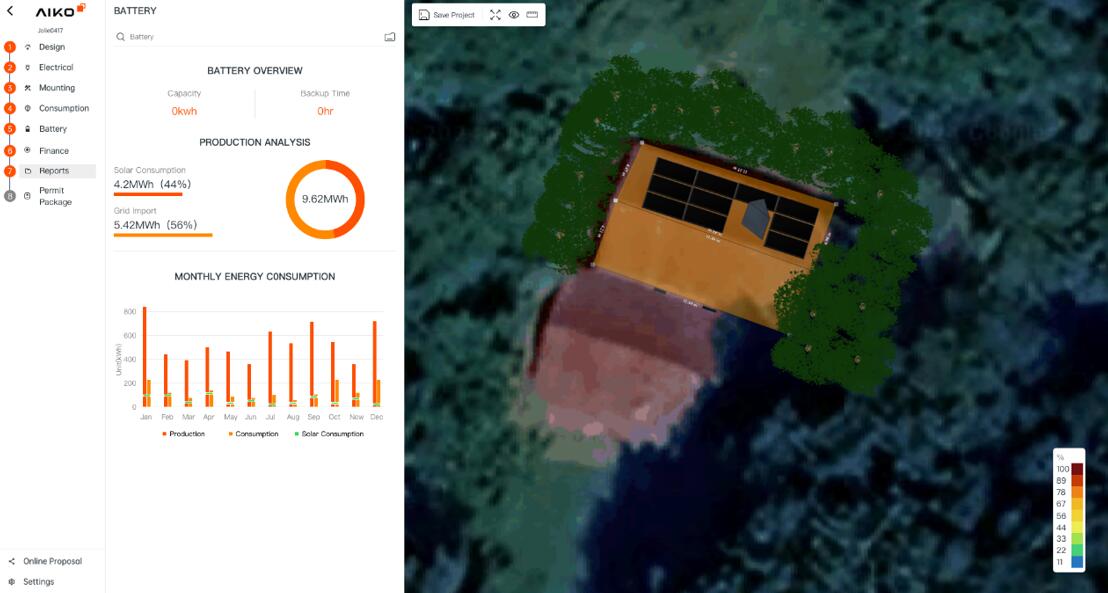Select the ruler measurement tool
This screenshot has width=1108, height=593.
point(532,15)
